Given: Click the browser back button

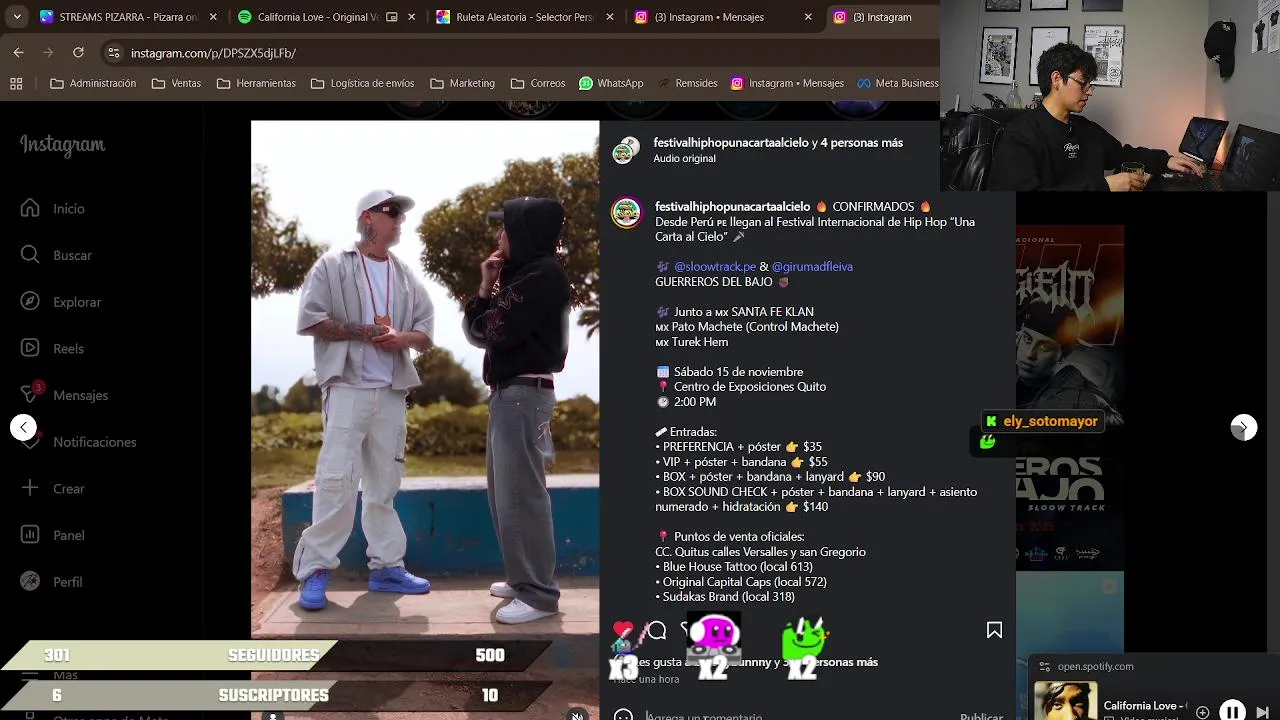Looking at the screenshot, I should point(18,52).
